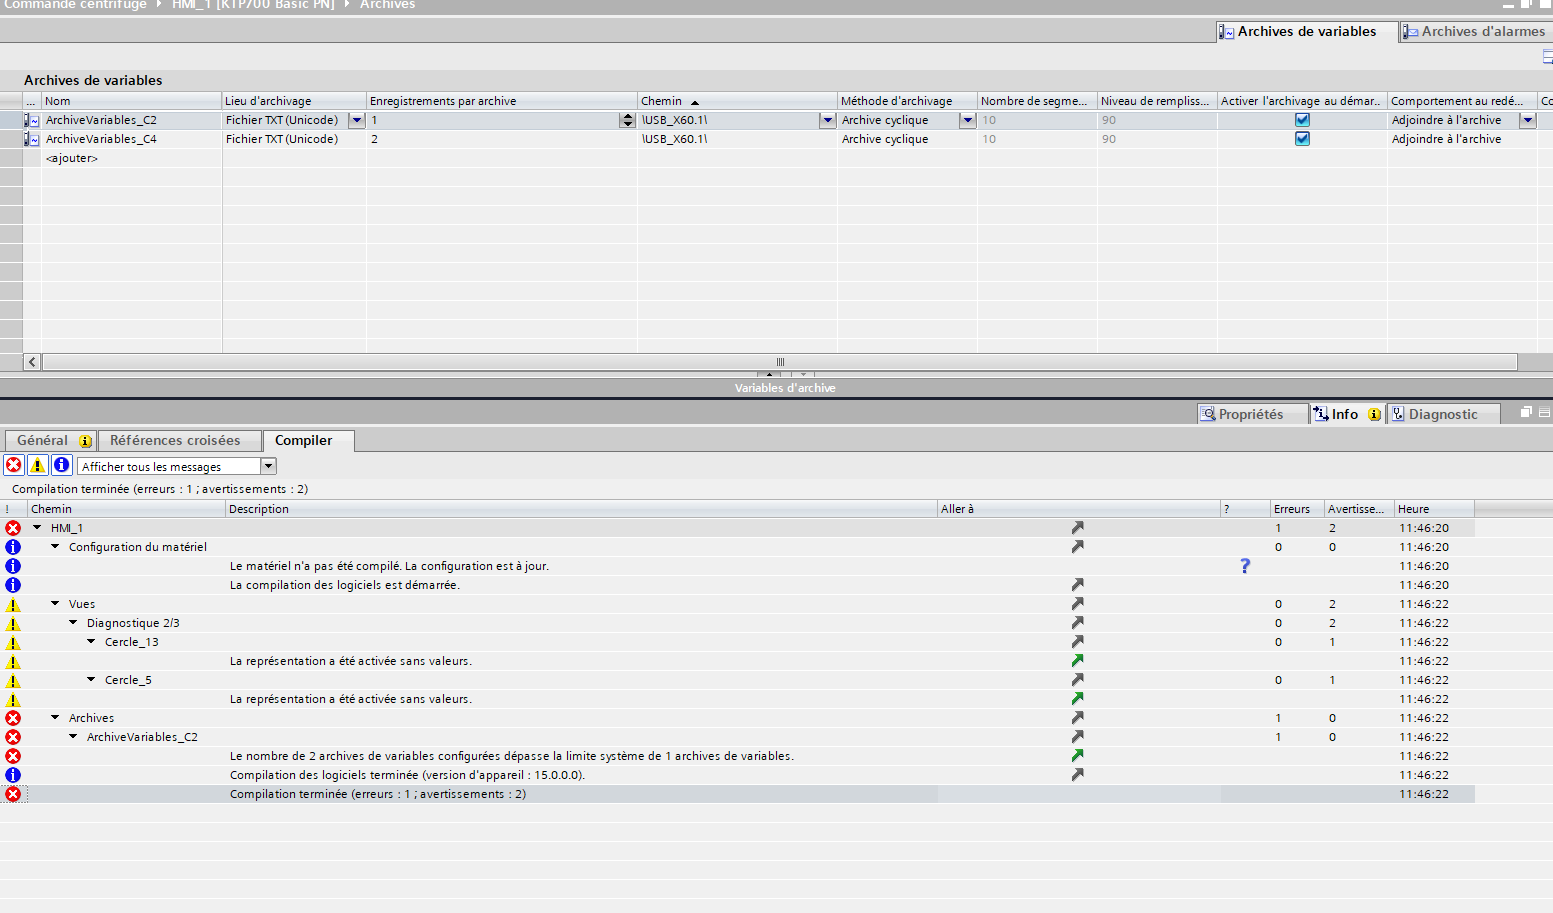This screenshot has width=1553, height=913.
Task: Click the ArchiveVariables_C2 row icon in table
Action: tap(32, 120)
